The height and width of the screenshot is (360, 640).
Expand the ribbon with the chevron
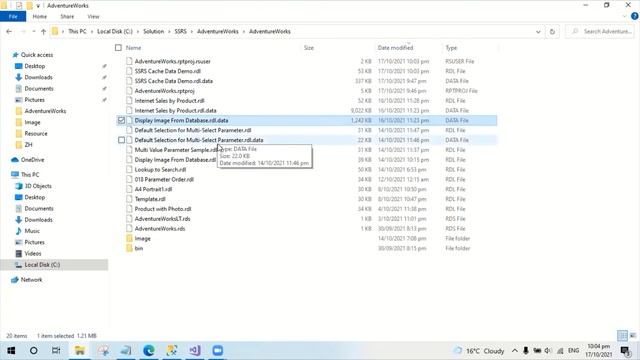[x=624, y=16]
